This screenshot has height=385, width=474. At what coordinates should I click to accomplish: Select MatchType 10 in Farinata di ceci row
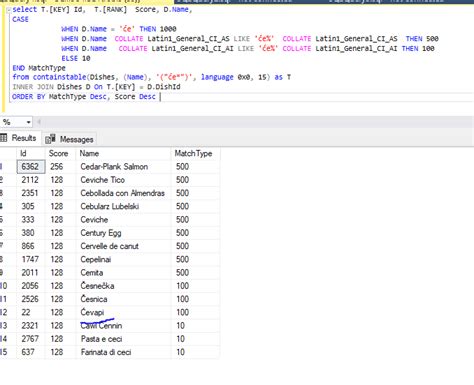tap(195, 352)
